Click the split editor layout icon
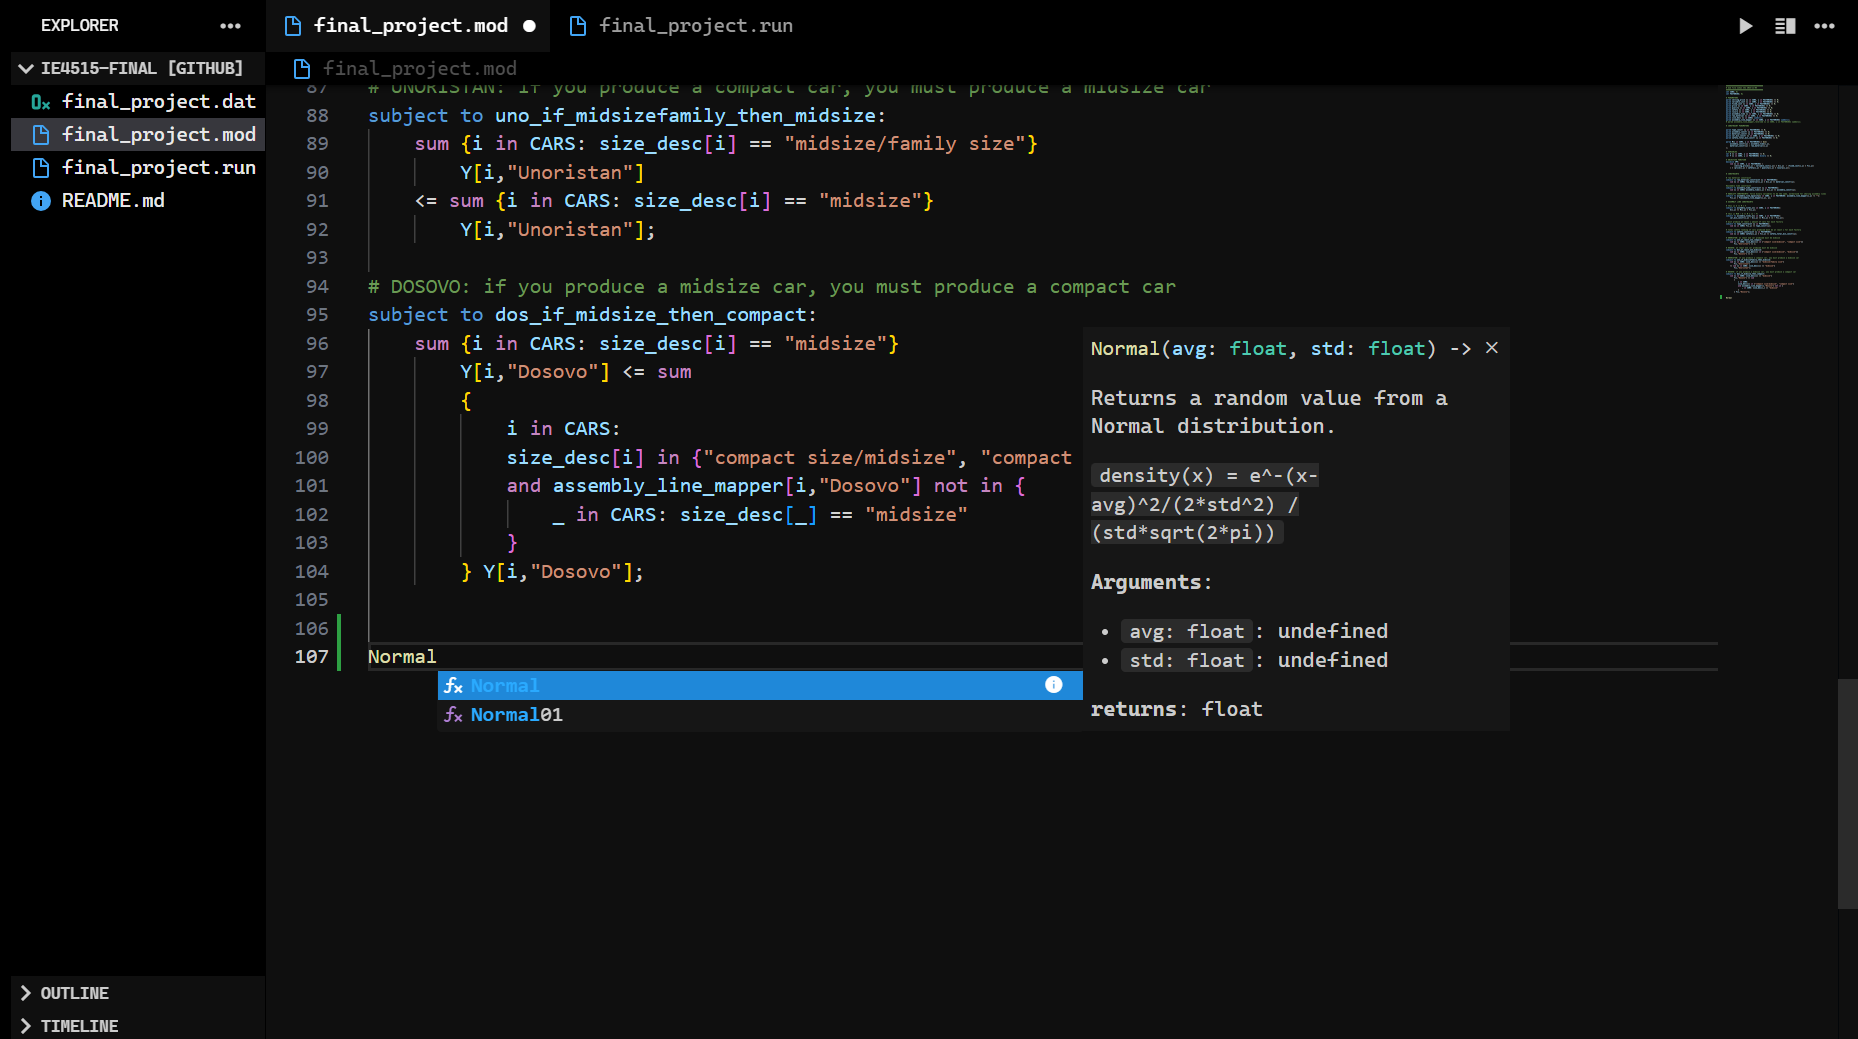This screenshot has width=1858, height=1039. (1785, 26)
